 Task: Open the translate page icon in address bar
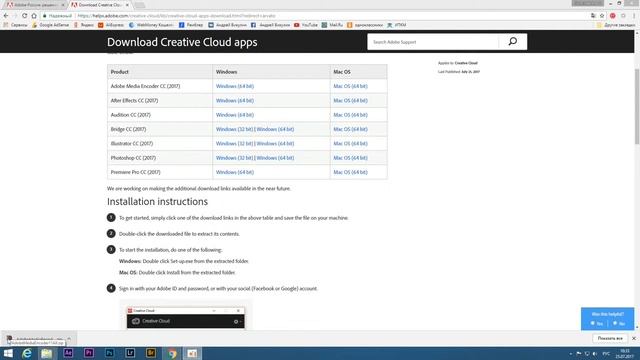click(593, 16)
